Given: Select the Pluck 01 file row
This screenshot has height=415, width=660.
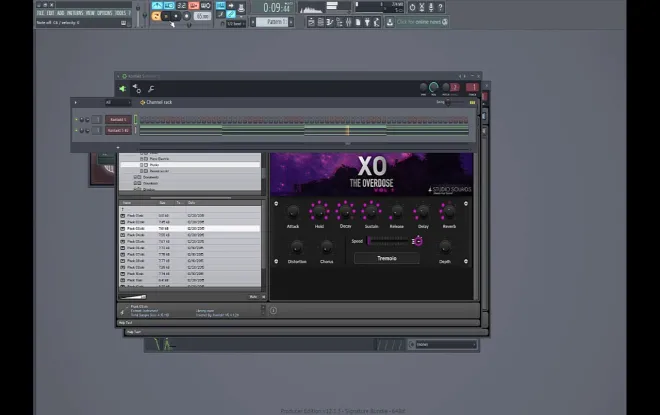Looking at the screenshot, I should click(191, 215).
